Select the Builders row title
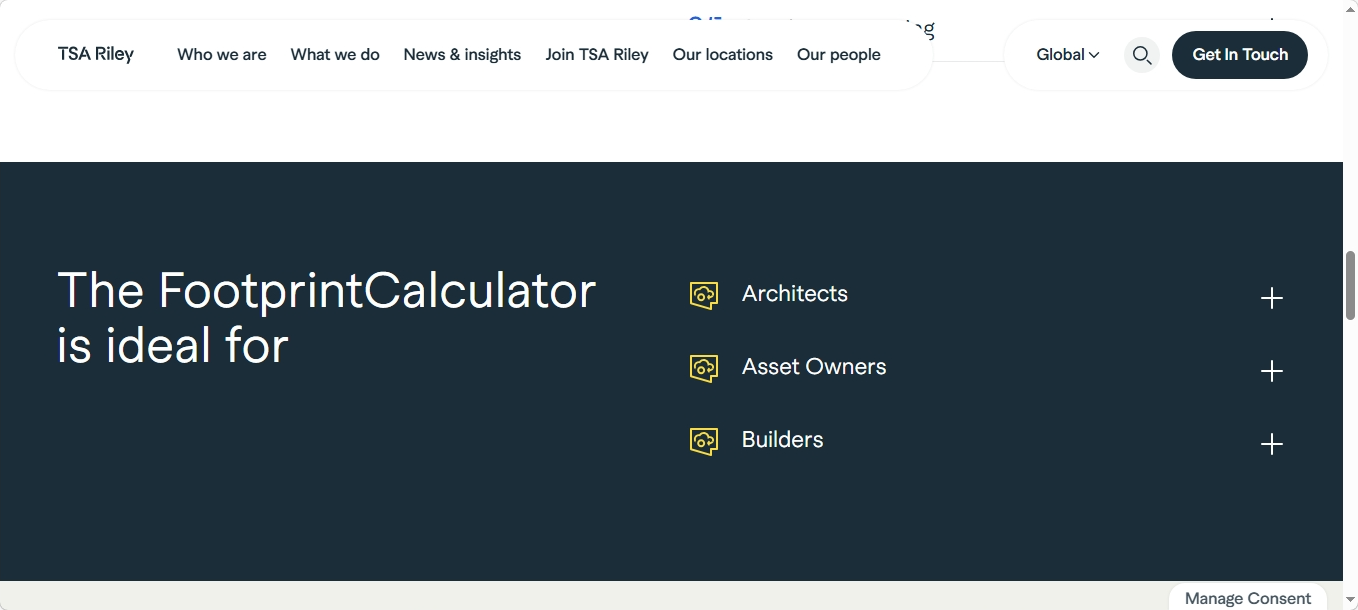1358x610 pixels. pyautogui.click(x=783, y=440)
